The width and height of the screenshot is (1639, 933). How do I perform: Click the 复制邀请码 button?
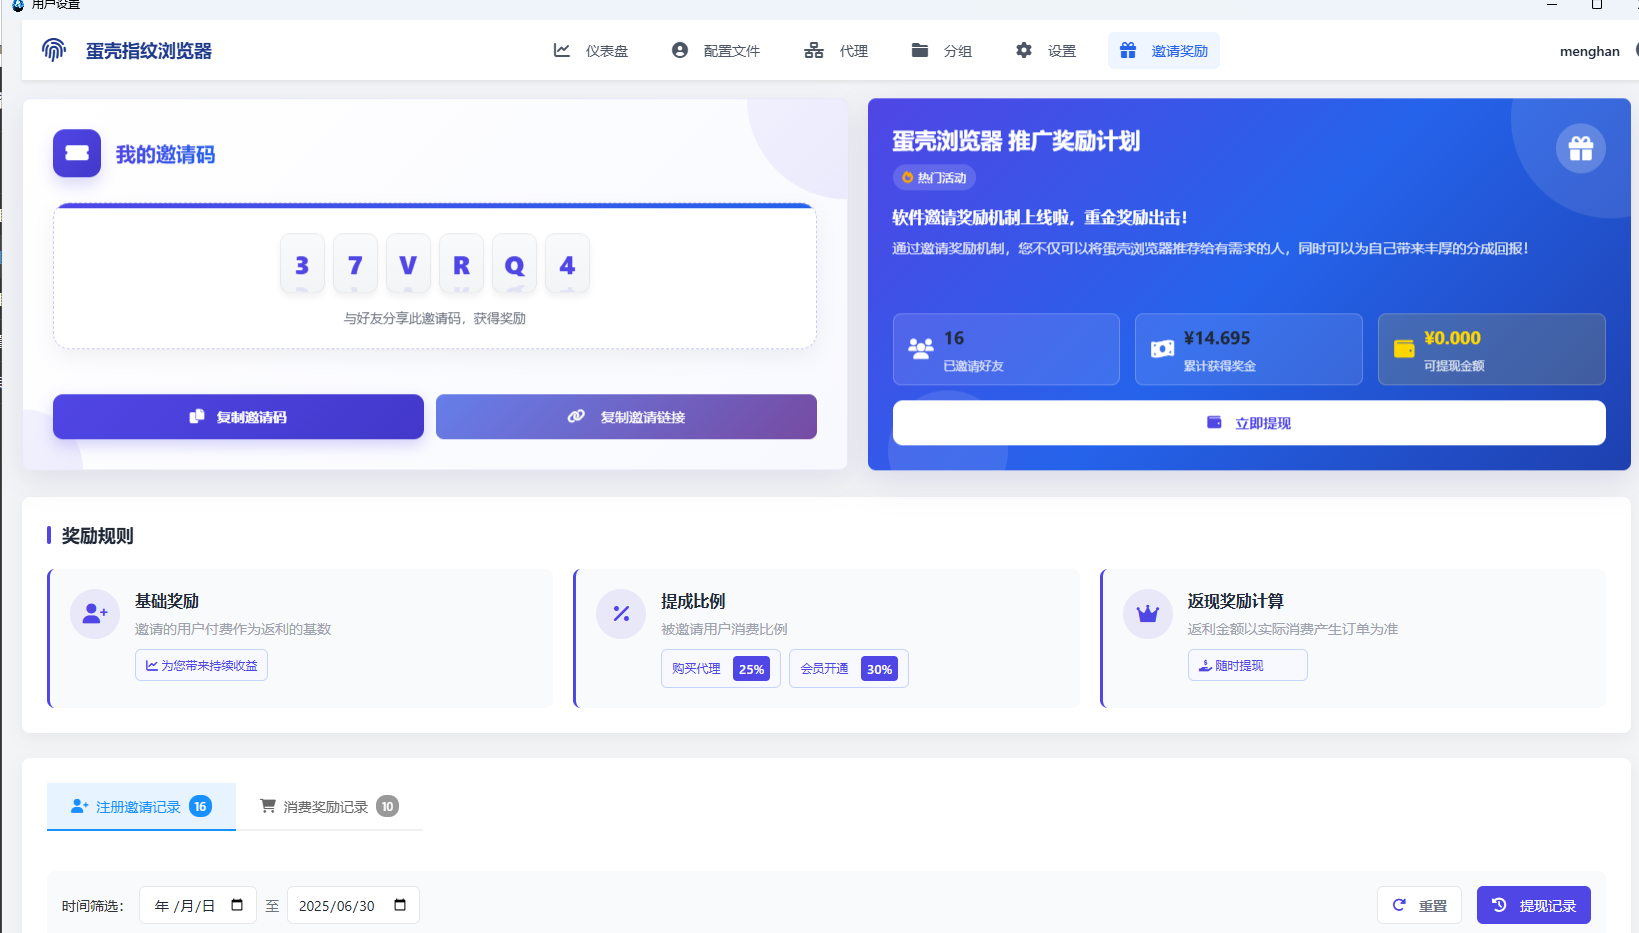(x=238, y=417)
